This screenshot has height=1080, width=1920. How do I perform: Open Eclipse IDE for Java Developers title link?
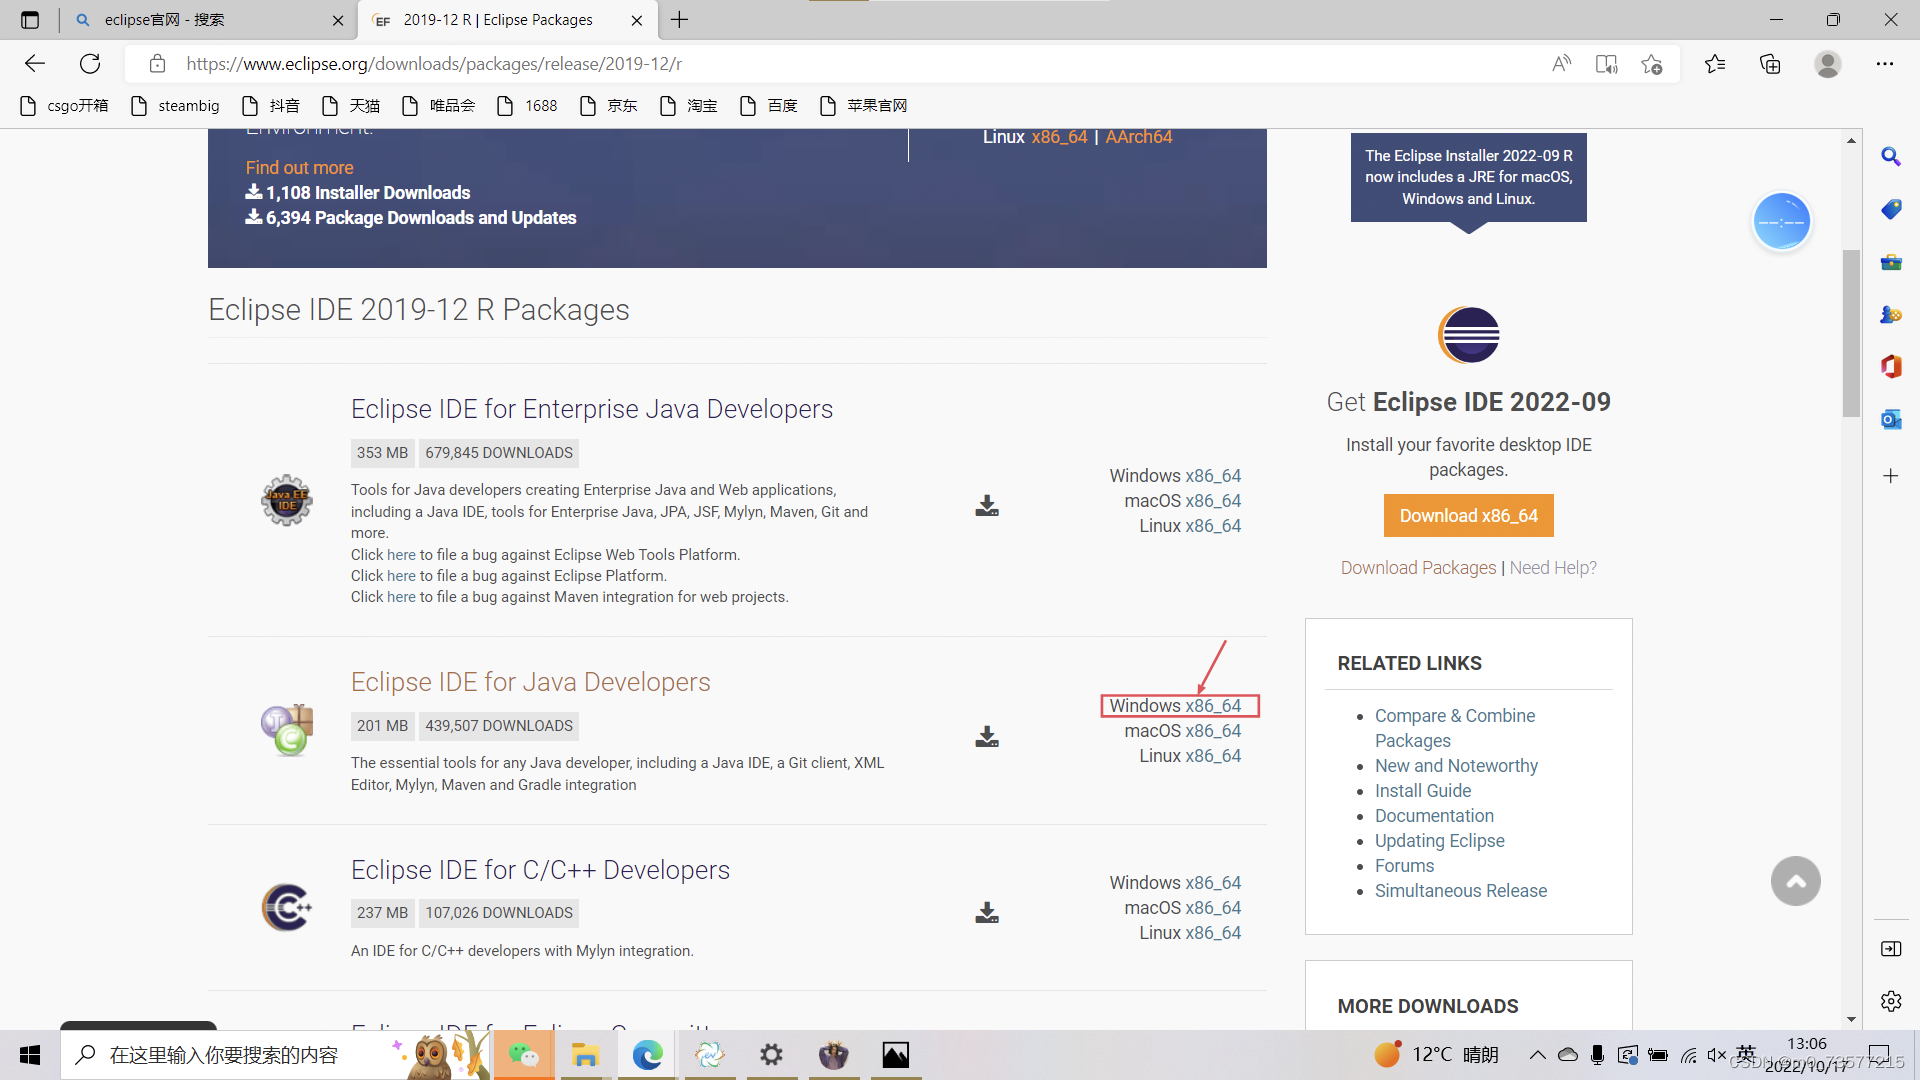pos(531,682)
